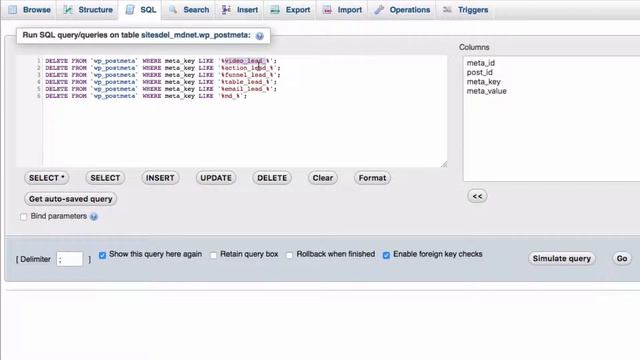Grab the SQL textarea resize handle
Image resolution: width=640 pixels, height=360 pixels.
tap(444, 164)
